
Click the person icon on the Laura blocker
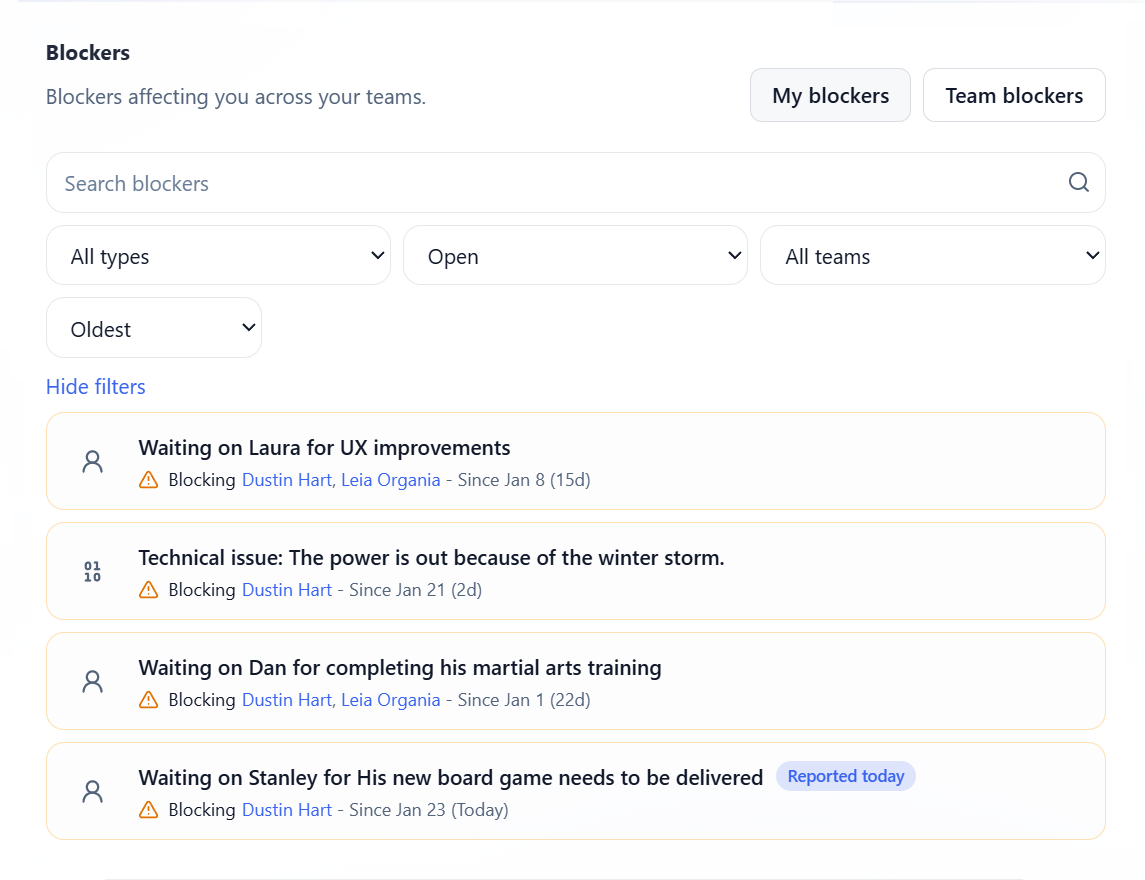[92, 461]
